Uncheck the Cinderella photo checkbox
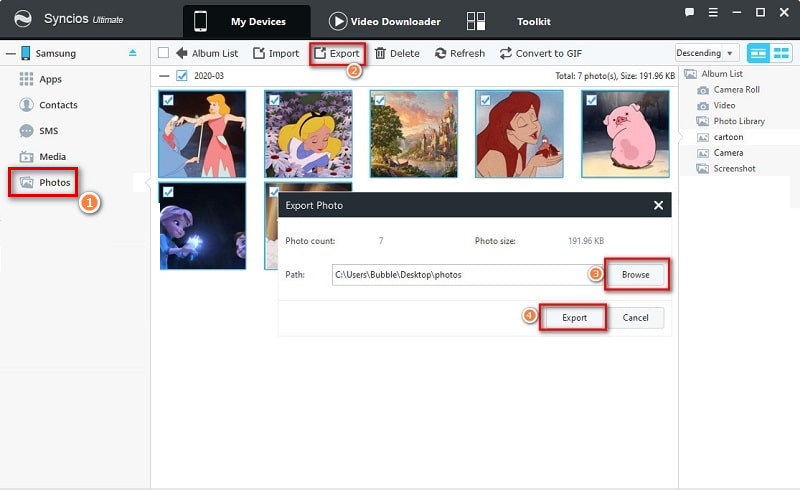800x490 pixels. point(168,100)
